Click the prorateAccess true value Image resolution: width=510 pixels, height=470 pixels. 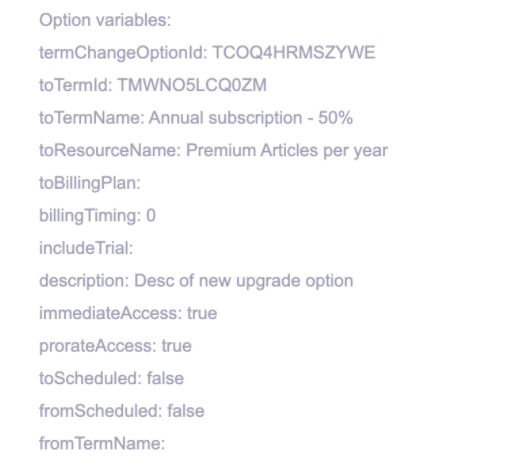tap(177, 346)
